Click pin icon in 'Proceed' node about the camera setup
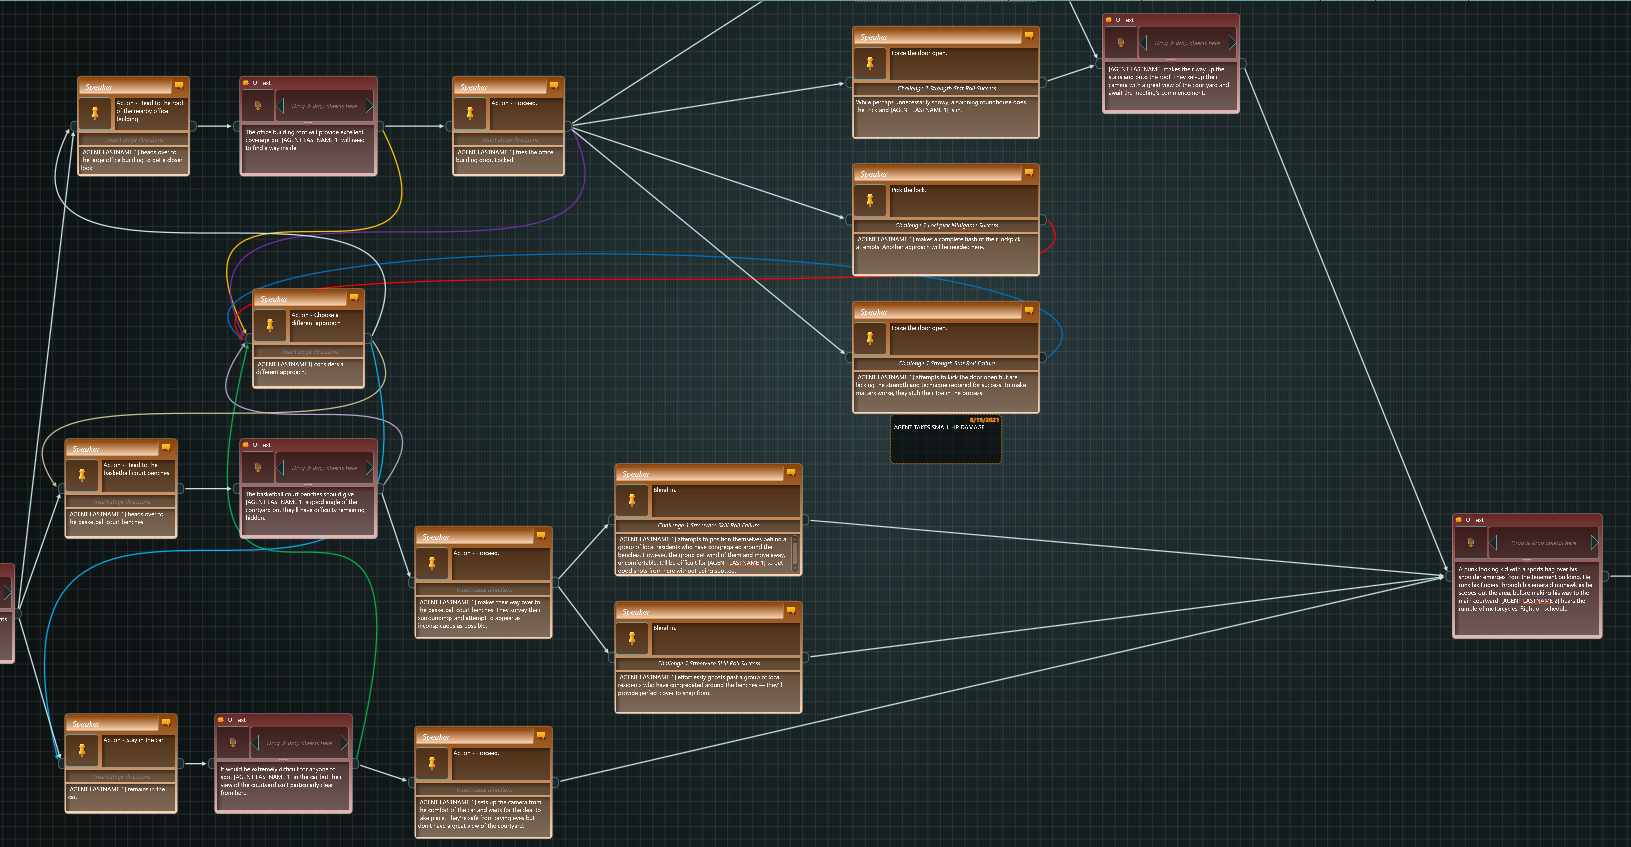The width and height of the screenshot is (1631, 847). tap(432, 763)
